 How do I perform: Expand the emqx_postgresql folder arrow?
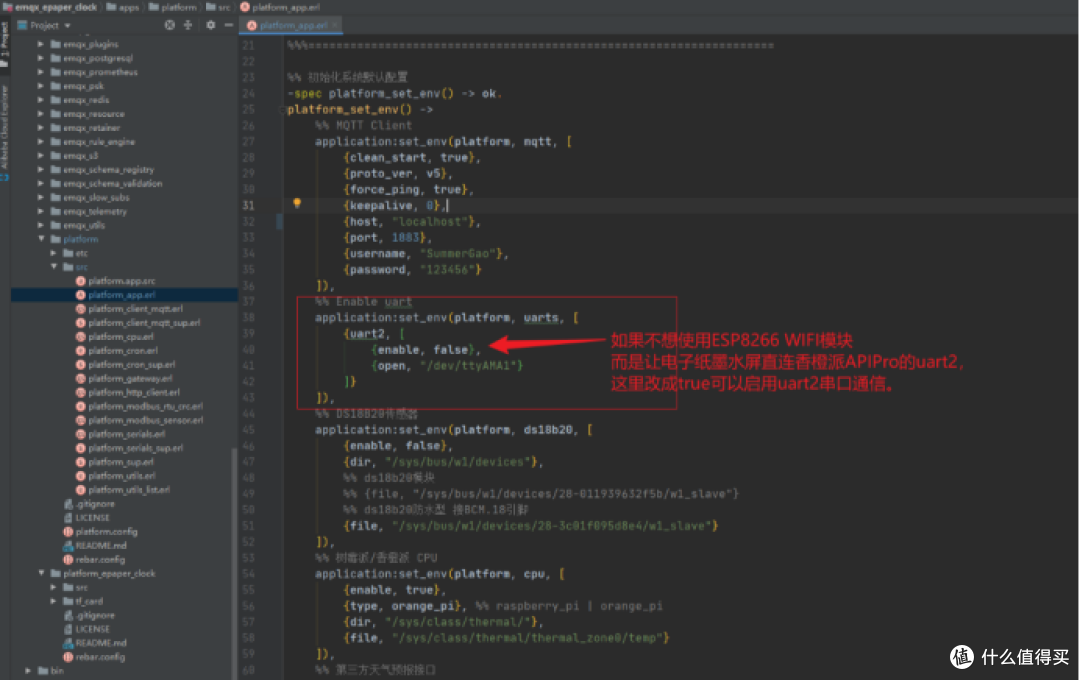pos(41,58)
